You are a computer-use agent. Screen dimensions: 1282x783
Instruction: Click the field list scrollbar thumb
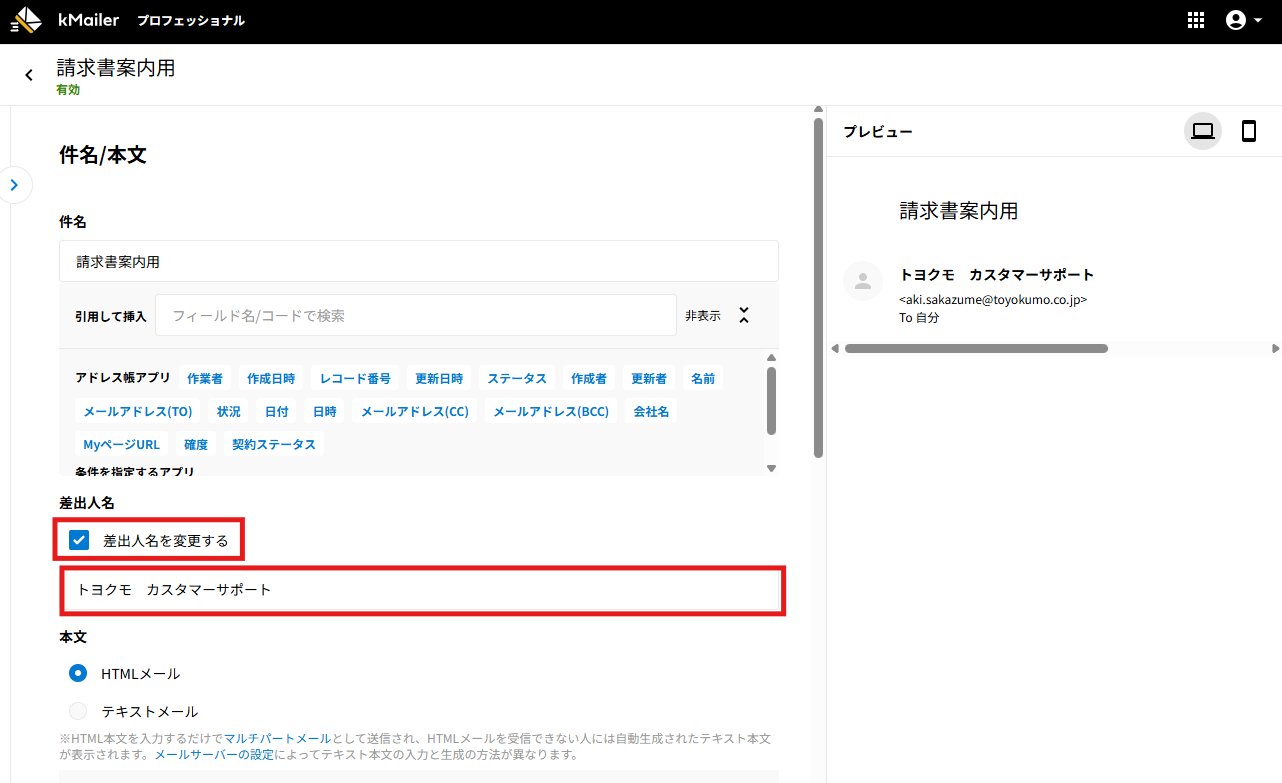click(x=771, y=400)
